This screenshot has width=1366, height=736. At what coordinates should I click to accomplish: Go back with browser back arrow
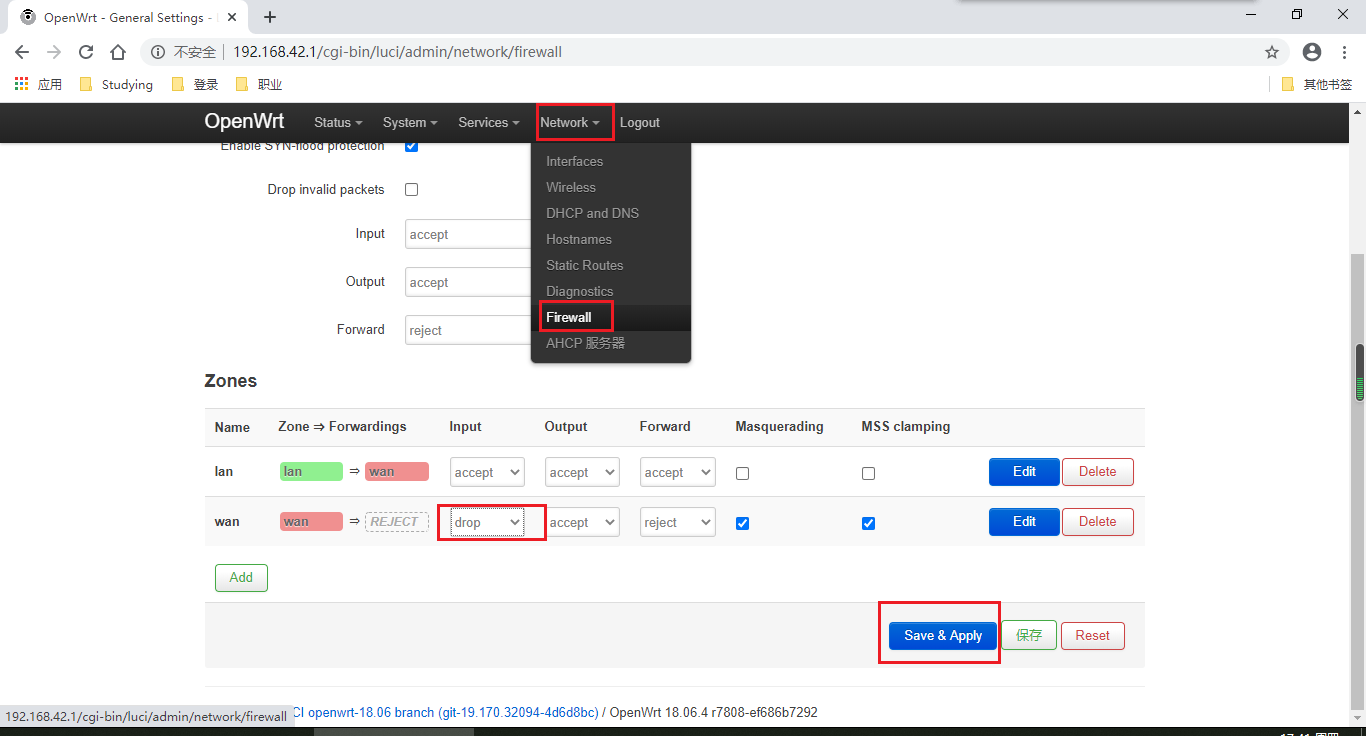point(22,52)
